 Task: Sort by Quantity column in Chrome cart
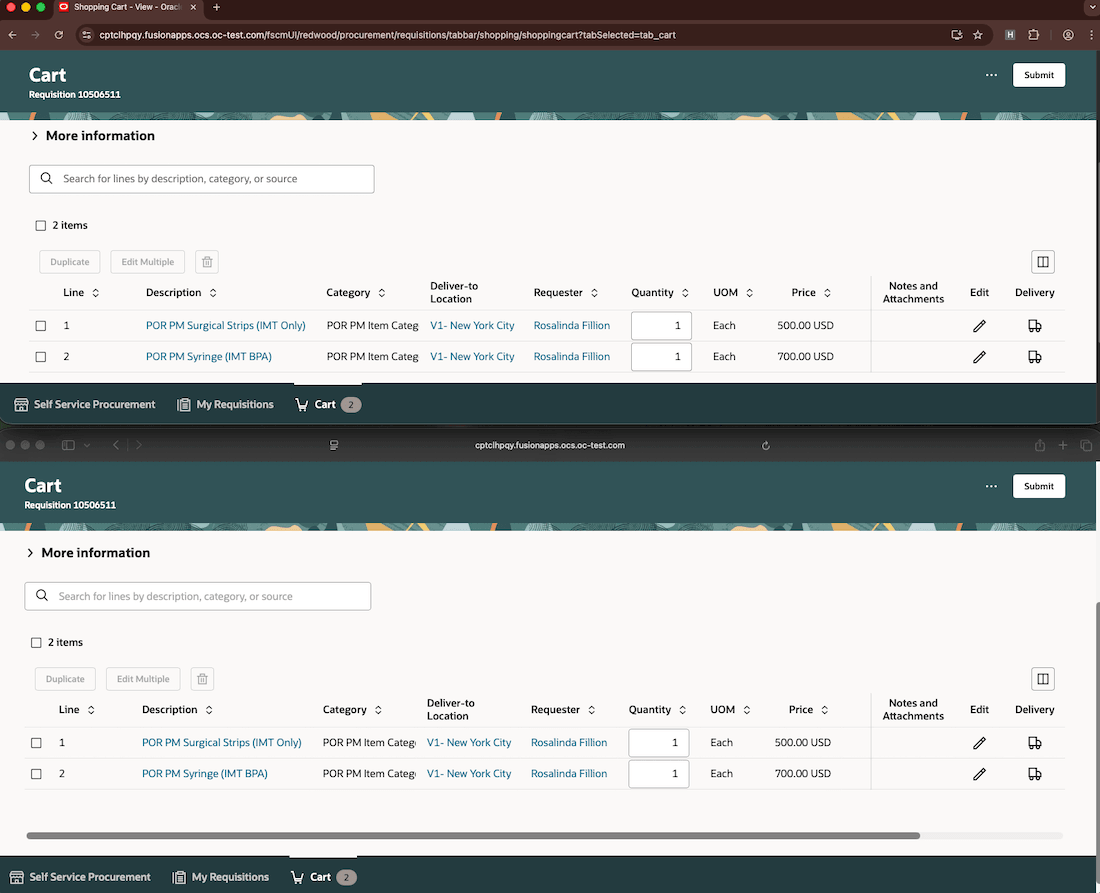pyautogui.click(x=685, y=293)
